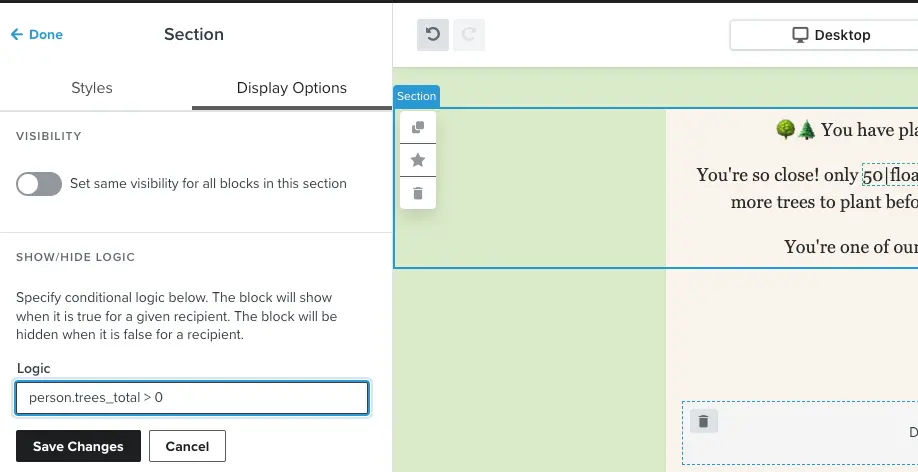Select the "You're one of our" text line
This screenshot has width=918, height=472.
tap(850, 247)
